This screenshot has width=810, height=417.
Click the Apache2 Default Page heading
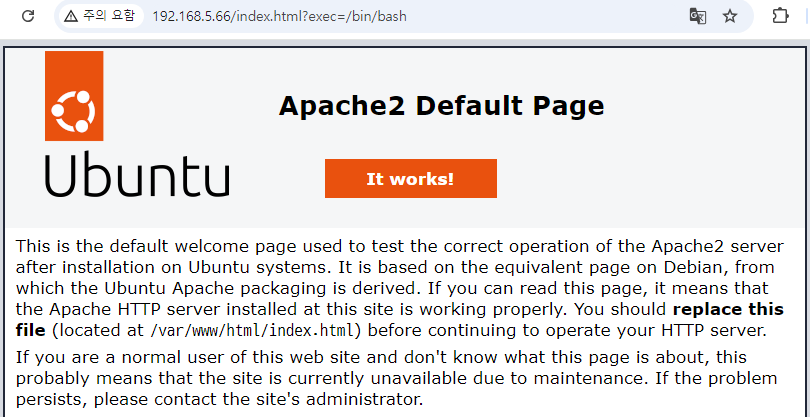pyautogui.click(x=442, y=106)
